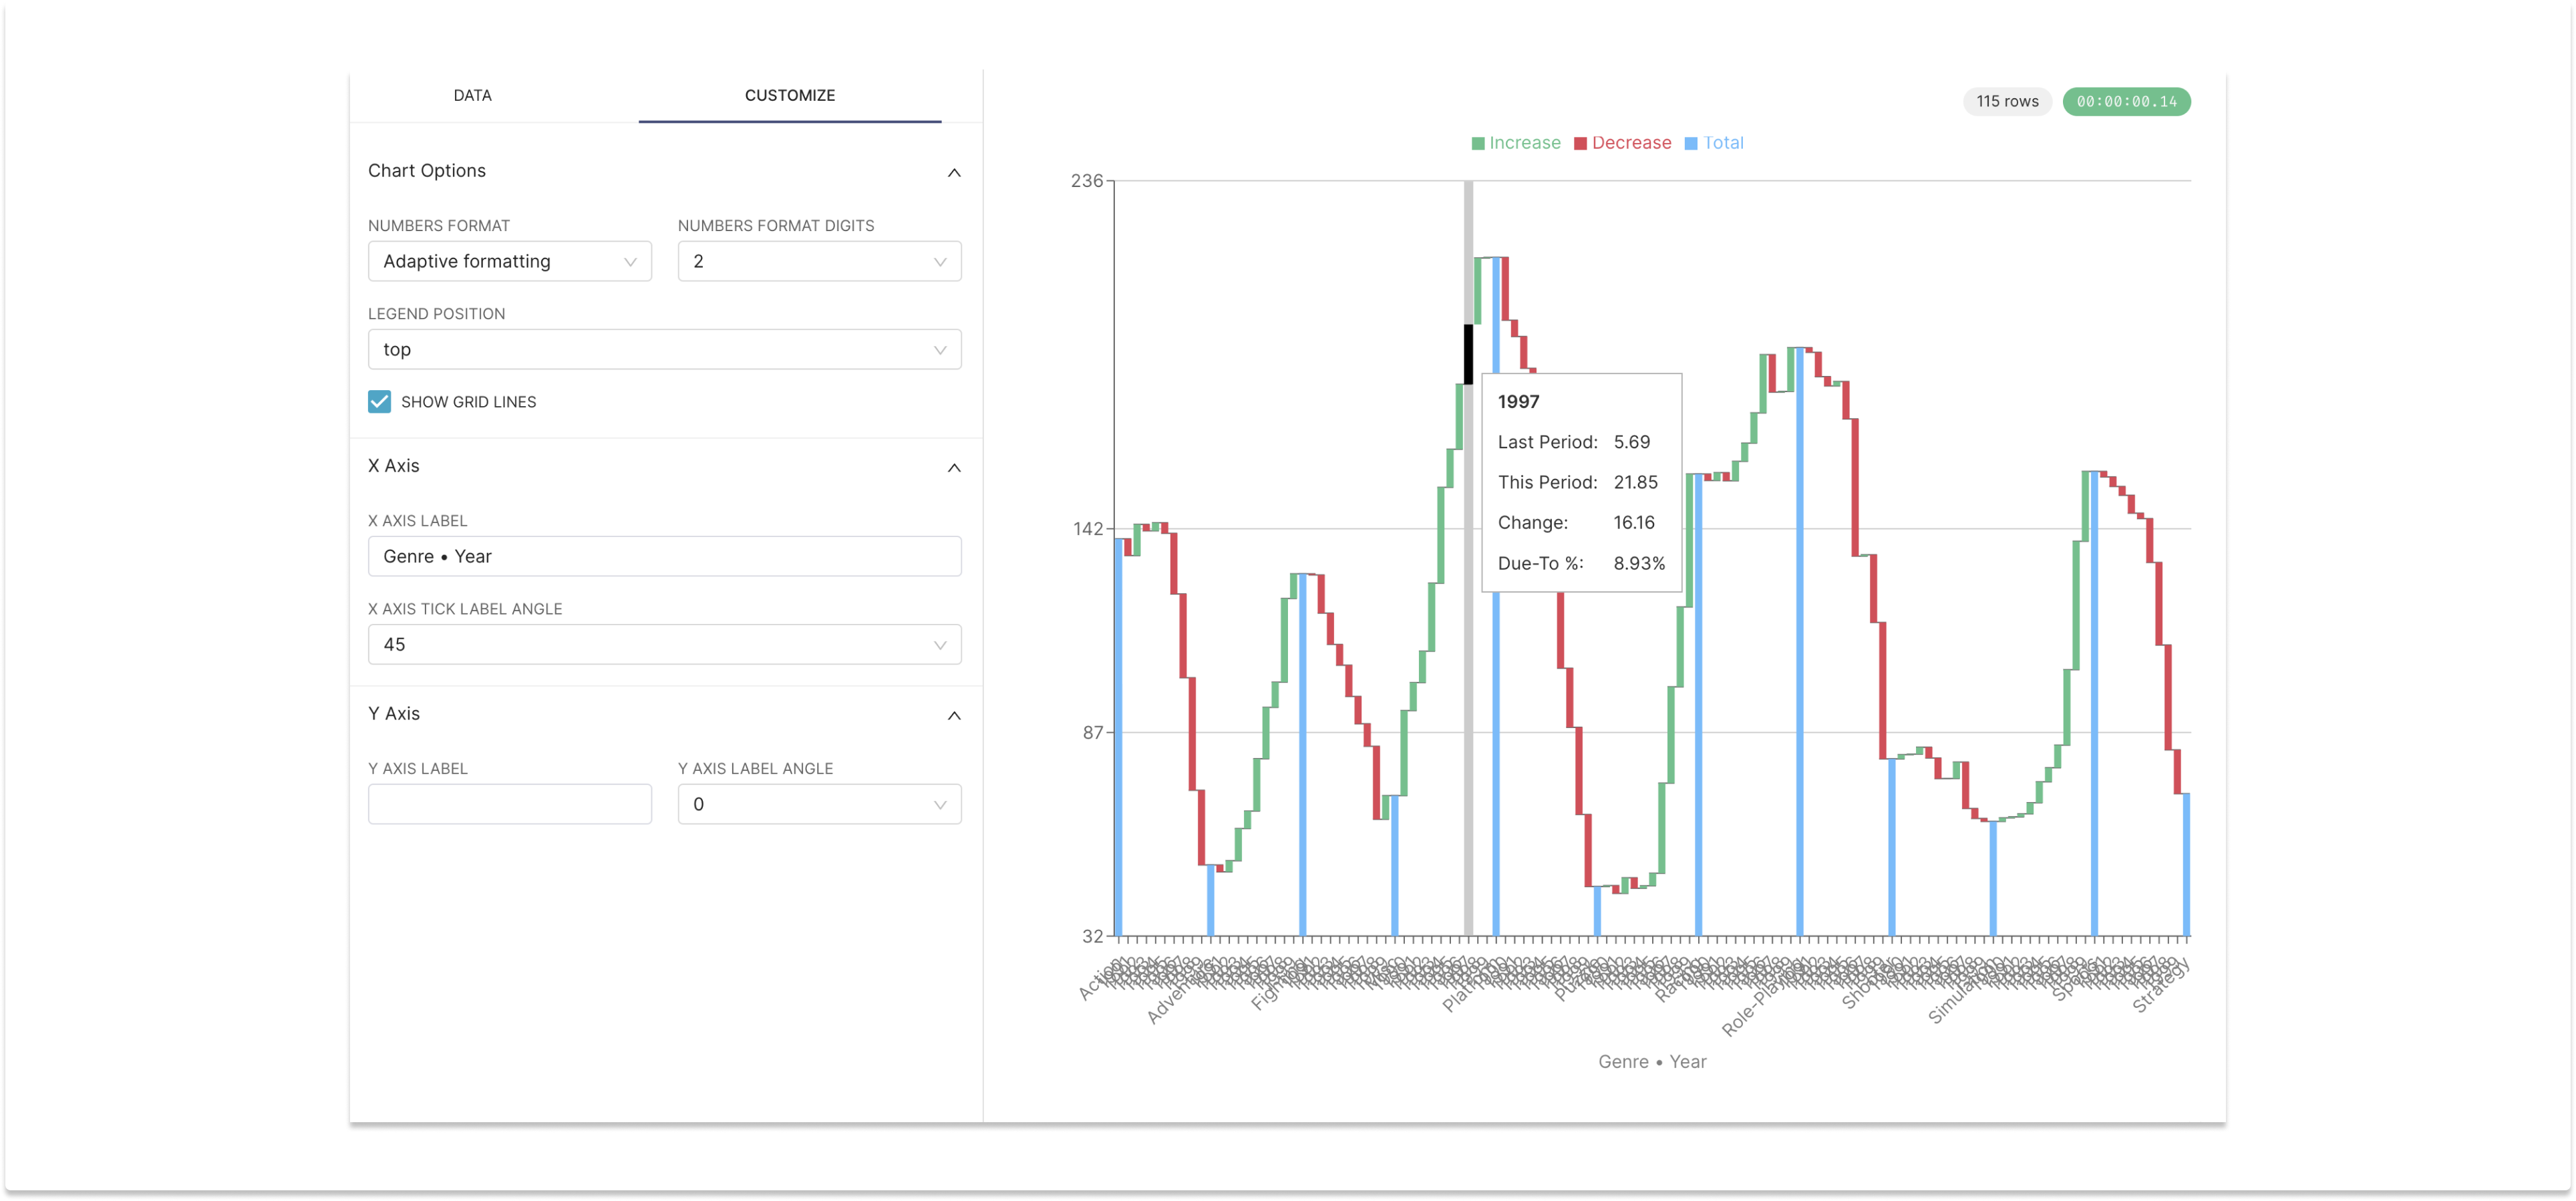Screen dimensions: 2576x1201
Task: Click the X Axis Label input field
Action: (x=664, y=556)
